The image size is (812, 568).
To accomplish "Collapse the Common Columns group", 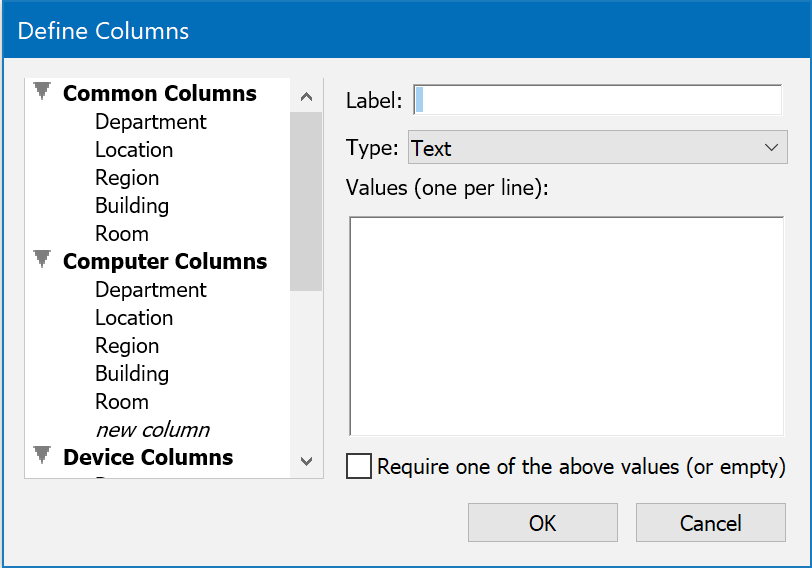I will point(42,91).
